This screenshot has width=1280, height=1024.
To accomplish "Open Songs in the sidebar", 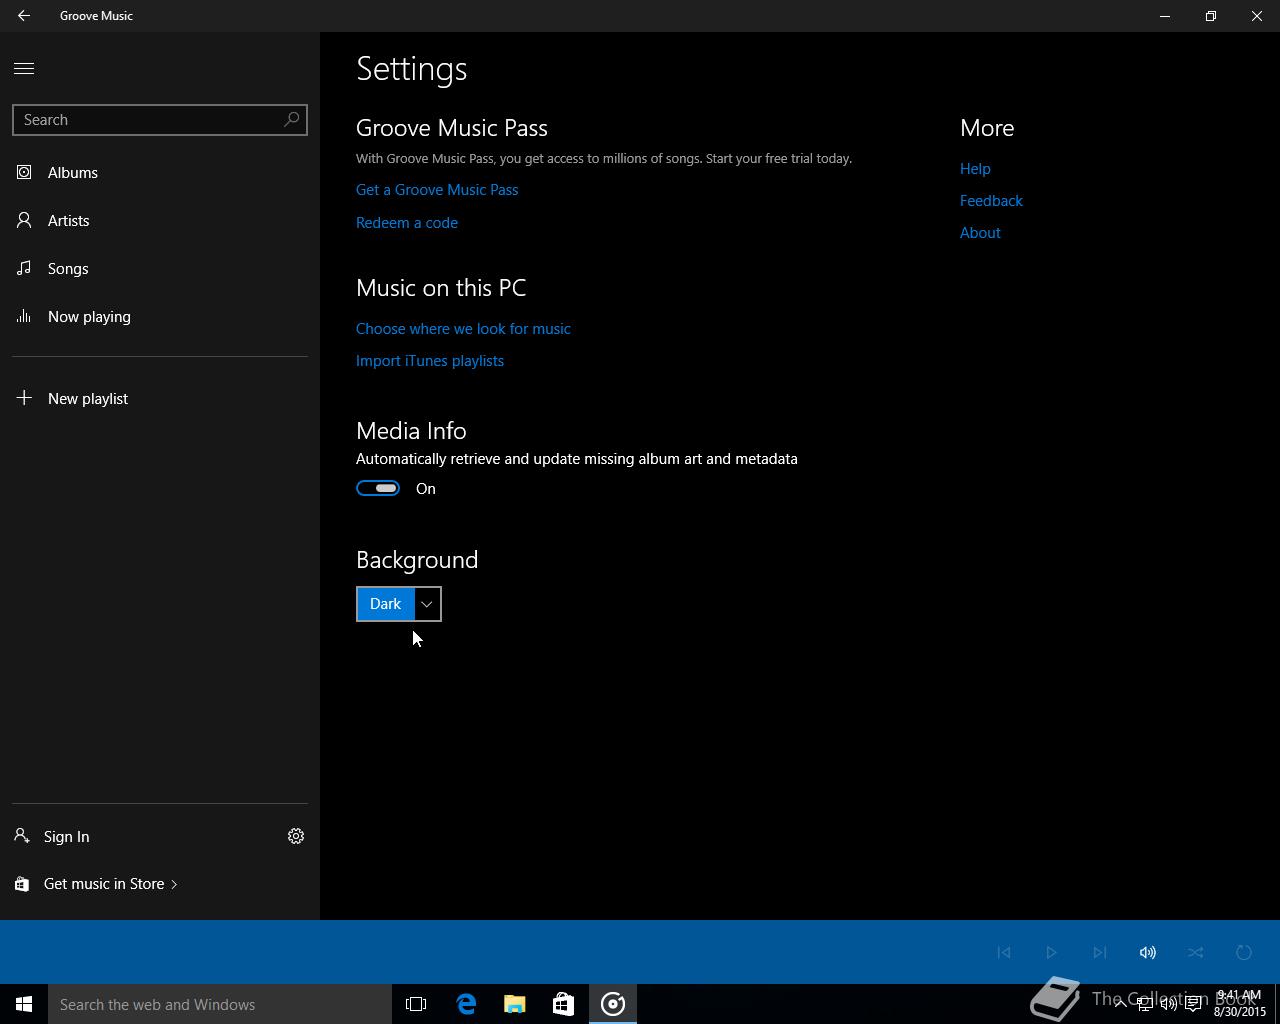I will pos(160,268).
